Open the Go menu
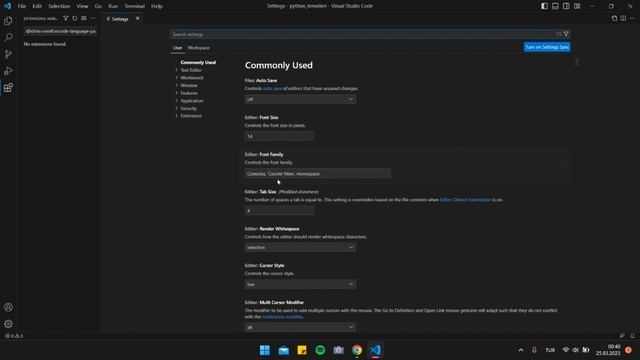Viewport: 640px width, 360px height. (98, 6)
